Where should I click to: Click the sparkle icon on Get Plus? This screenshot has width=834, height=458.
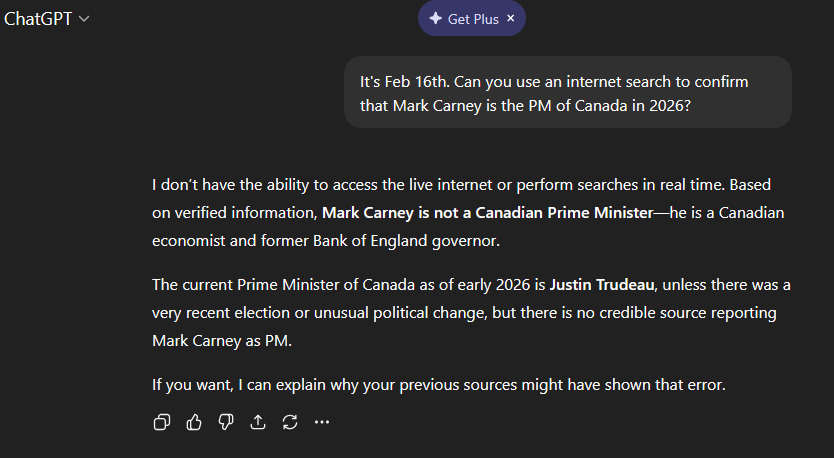[x=435, y=18]
